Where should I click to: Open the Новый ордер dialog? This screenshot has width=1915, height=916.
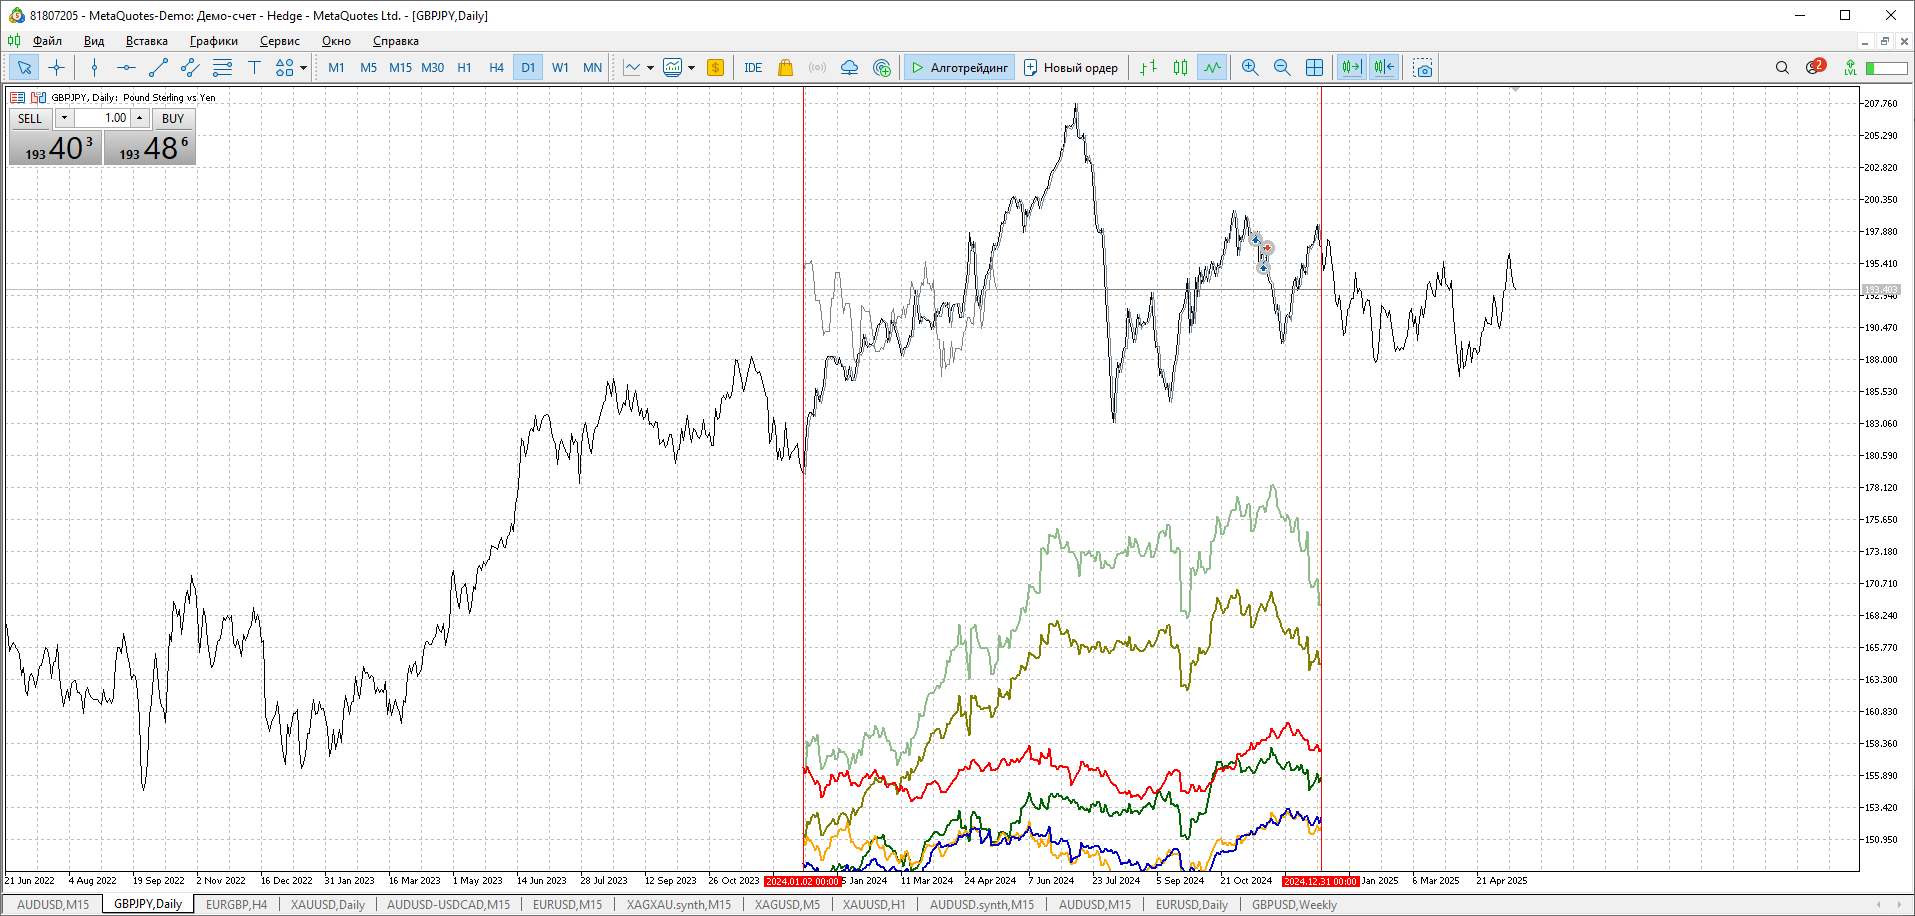tap(1071, 68)
